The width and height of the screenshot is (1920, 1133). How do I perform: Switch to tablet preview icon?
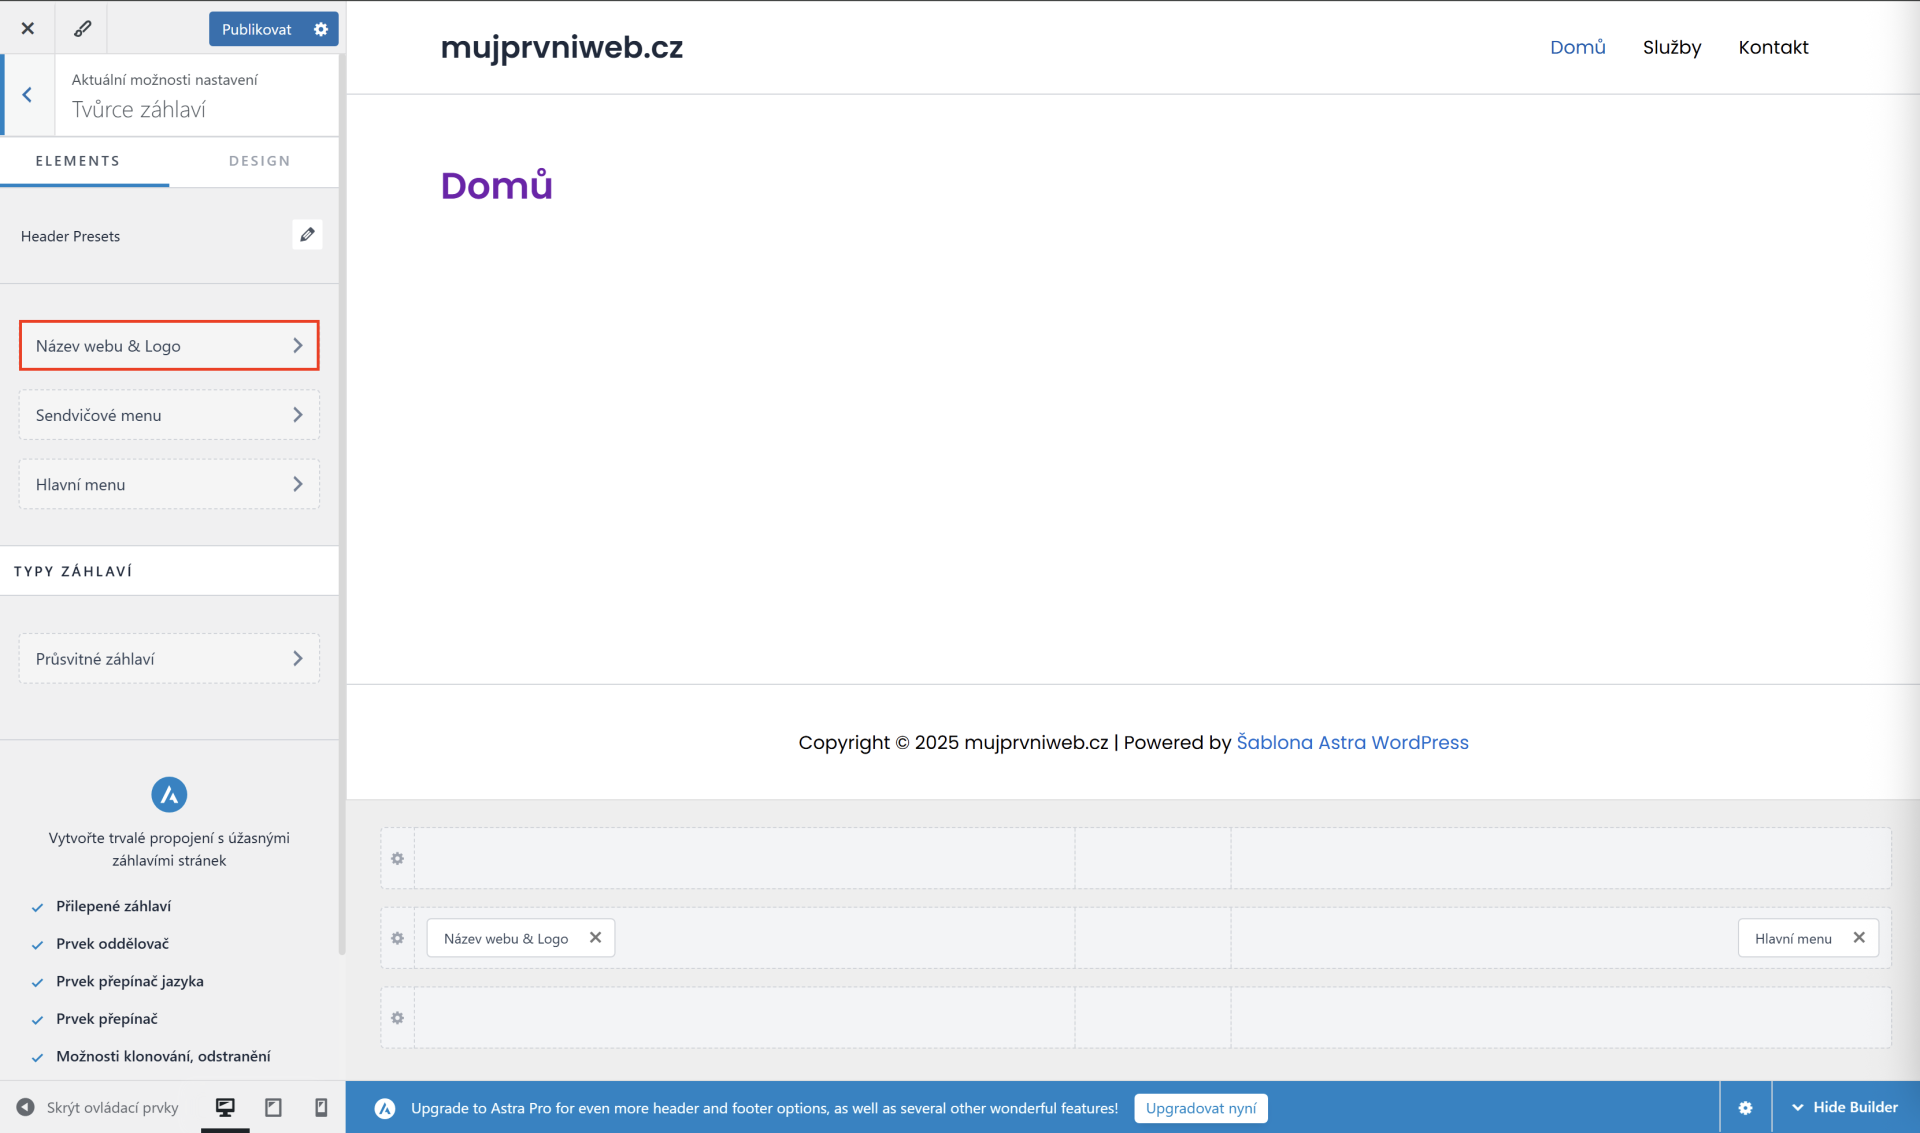pyautogui.click(x=273, y=1107)
